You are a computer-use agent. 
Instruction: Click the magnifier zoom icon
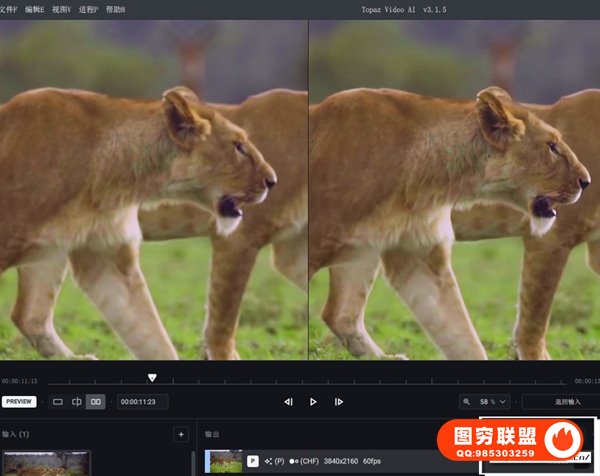pos(467,401)
